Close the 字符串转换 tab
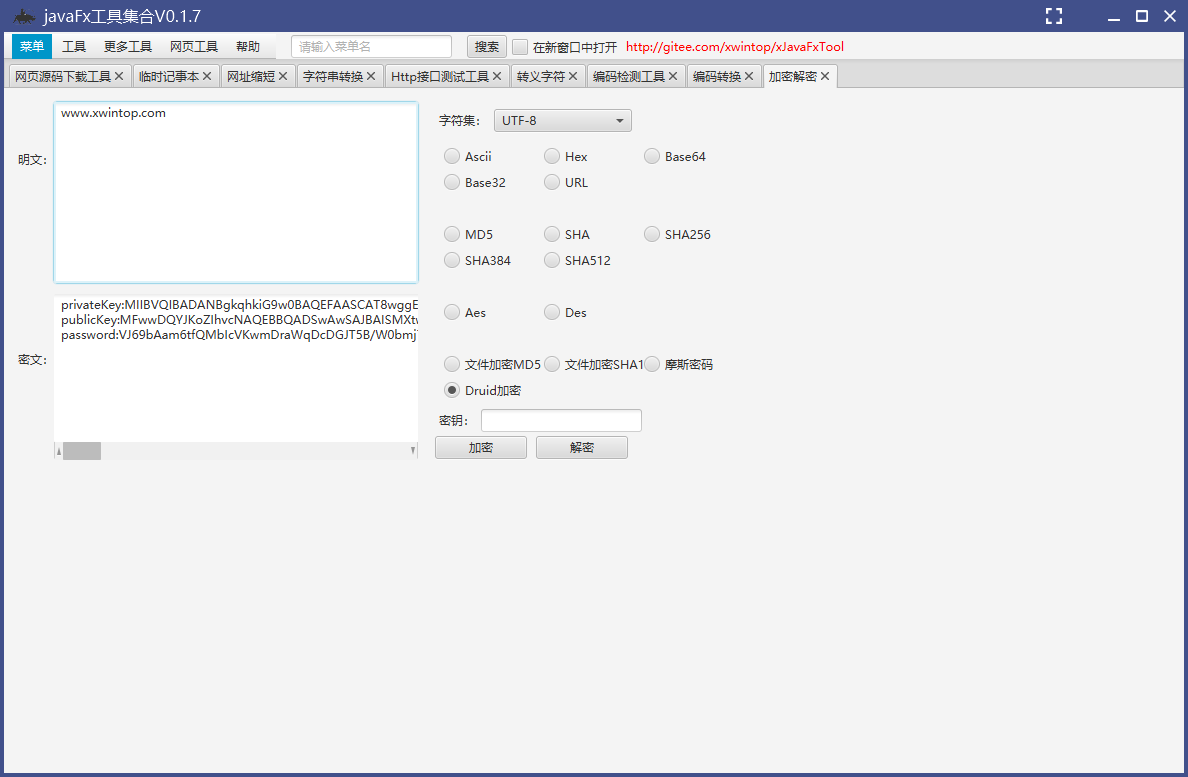Image resolution: width=1188 pixels, height=777 pixels. tap(370, 76)
